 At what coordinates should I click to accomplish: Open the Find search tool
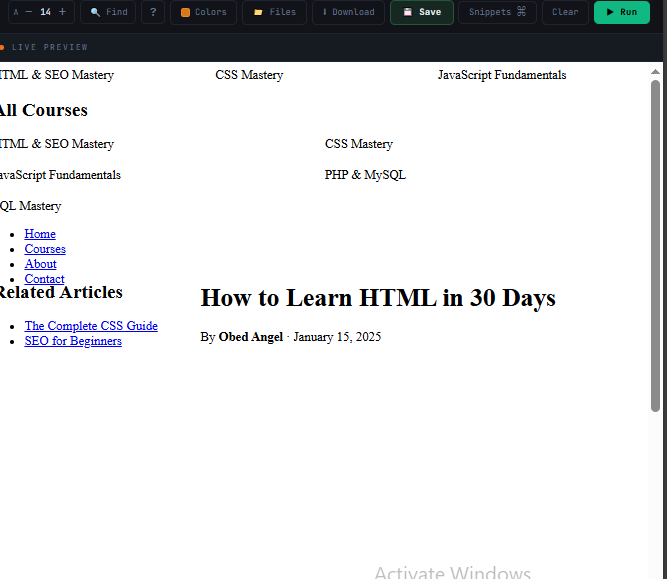tap(108, 12)
